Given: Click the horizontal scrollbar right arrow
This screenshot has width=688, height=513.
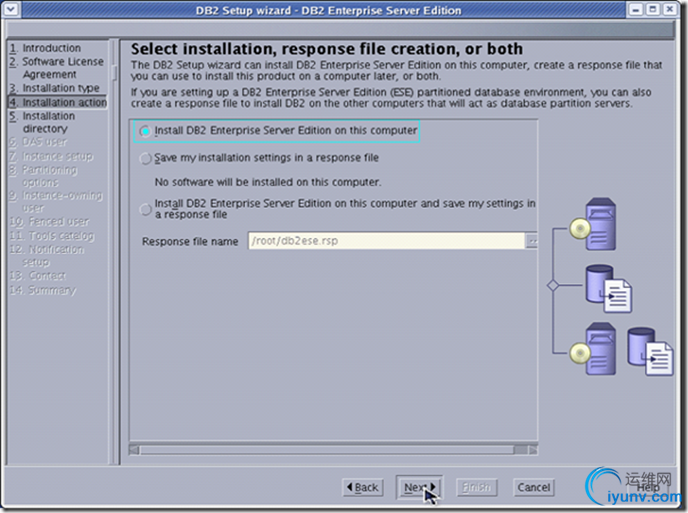Looking at the screenshot, I should pos(533,450).
